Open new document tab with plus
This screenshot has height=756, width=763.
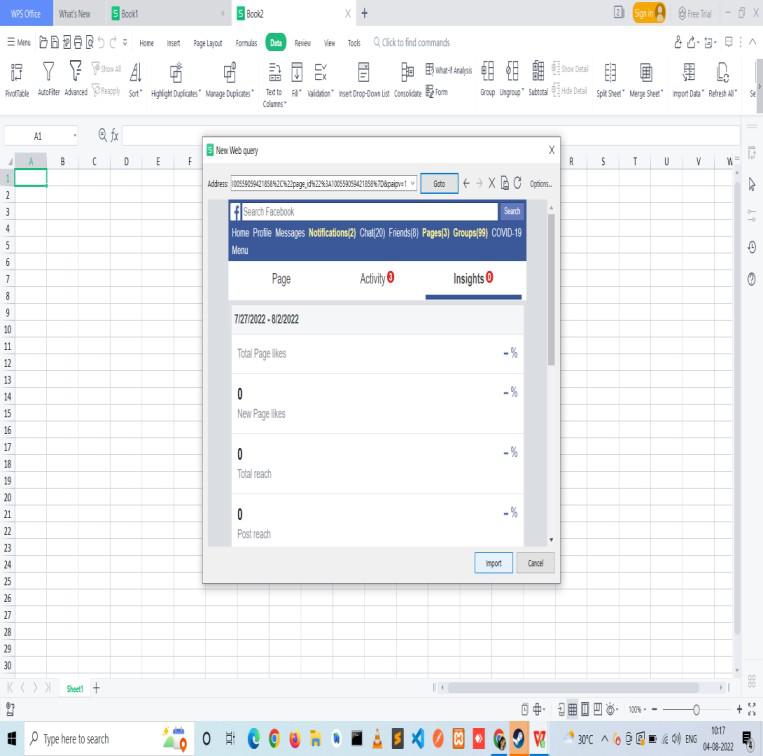pos(364,13)
